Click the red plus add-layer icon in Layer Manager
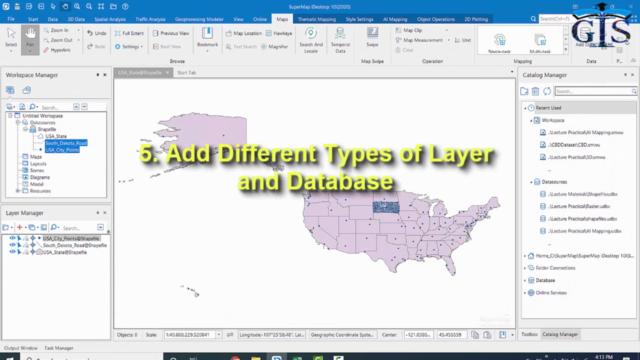Viewport: 640px width, 360px height. (x=19, y=227)
